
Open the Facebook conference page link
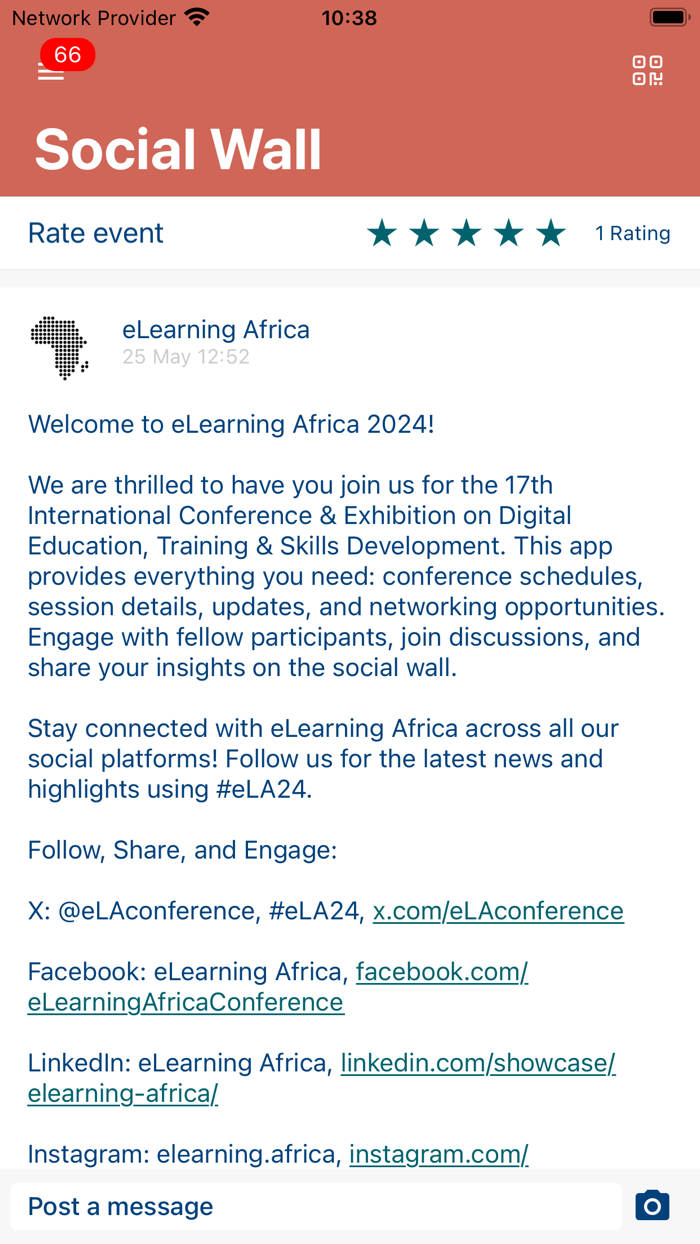(443, 971)
